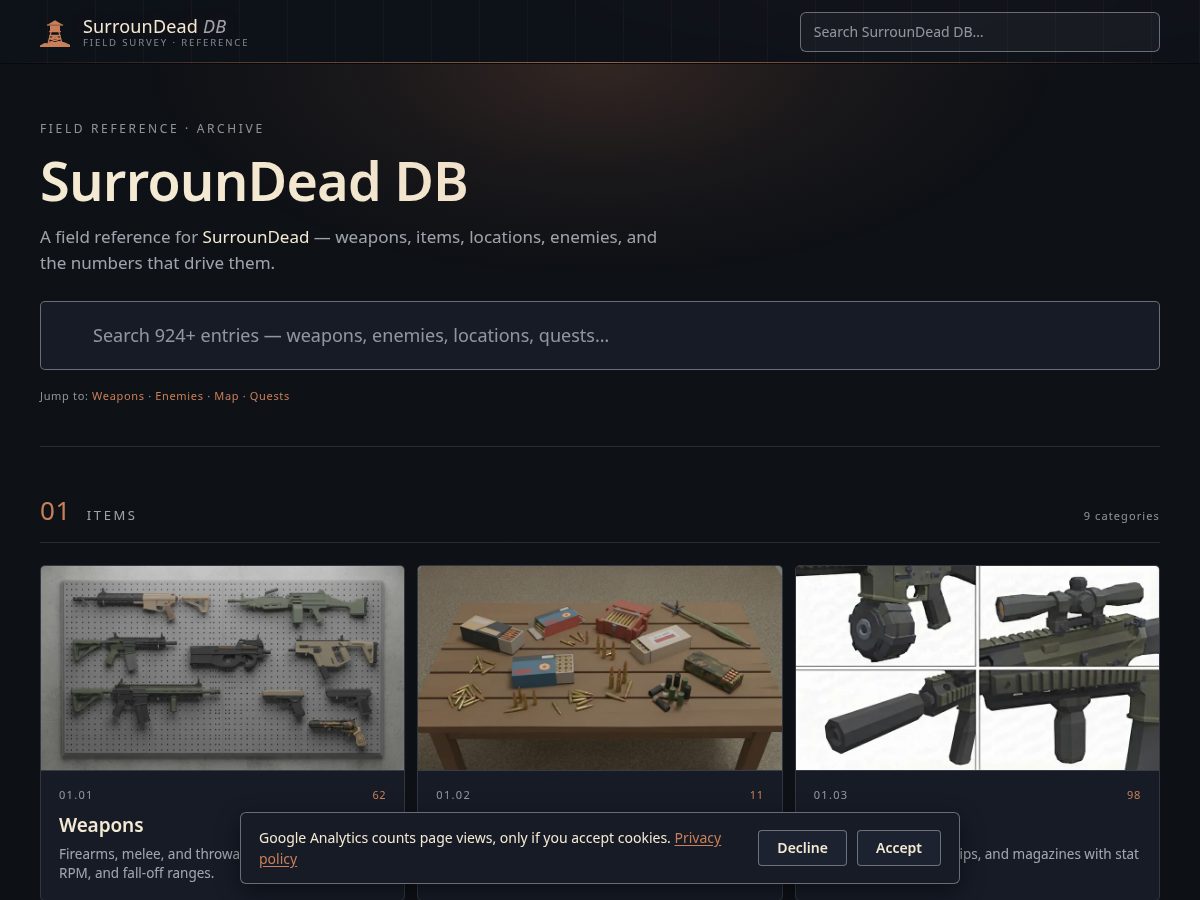Click the main Search 924+ entries box
The width and height of the screenshot is (1200, 900).
click(x=600, y=335)
